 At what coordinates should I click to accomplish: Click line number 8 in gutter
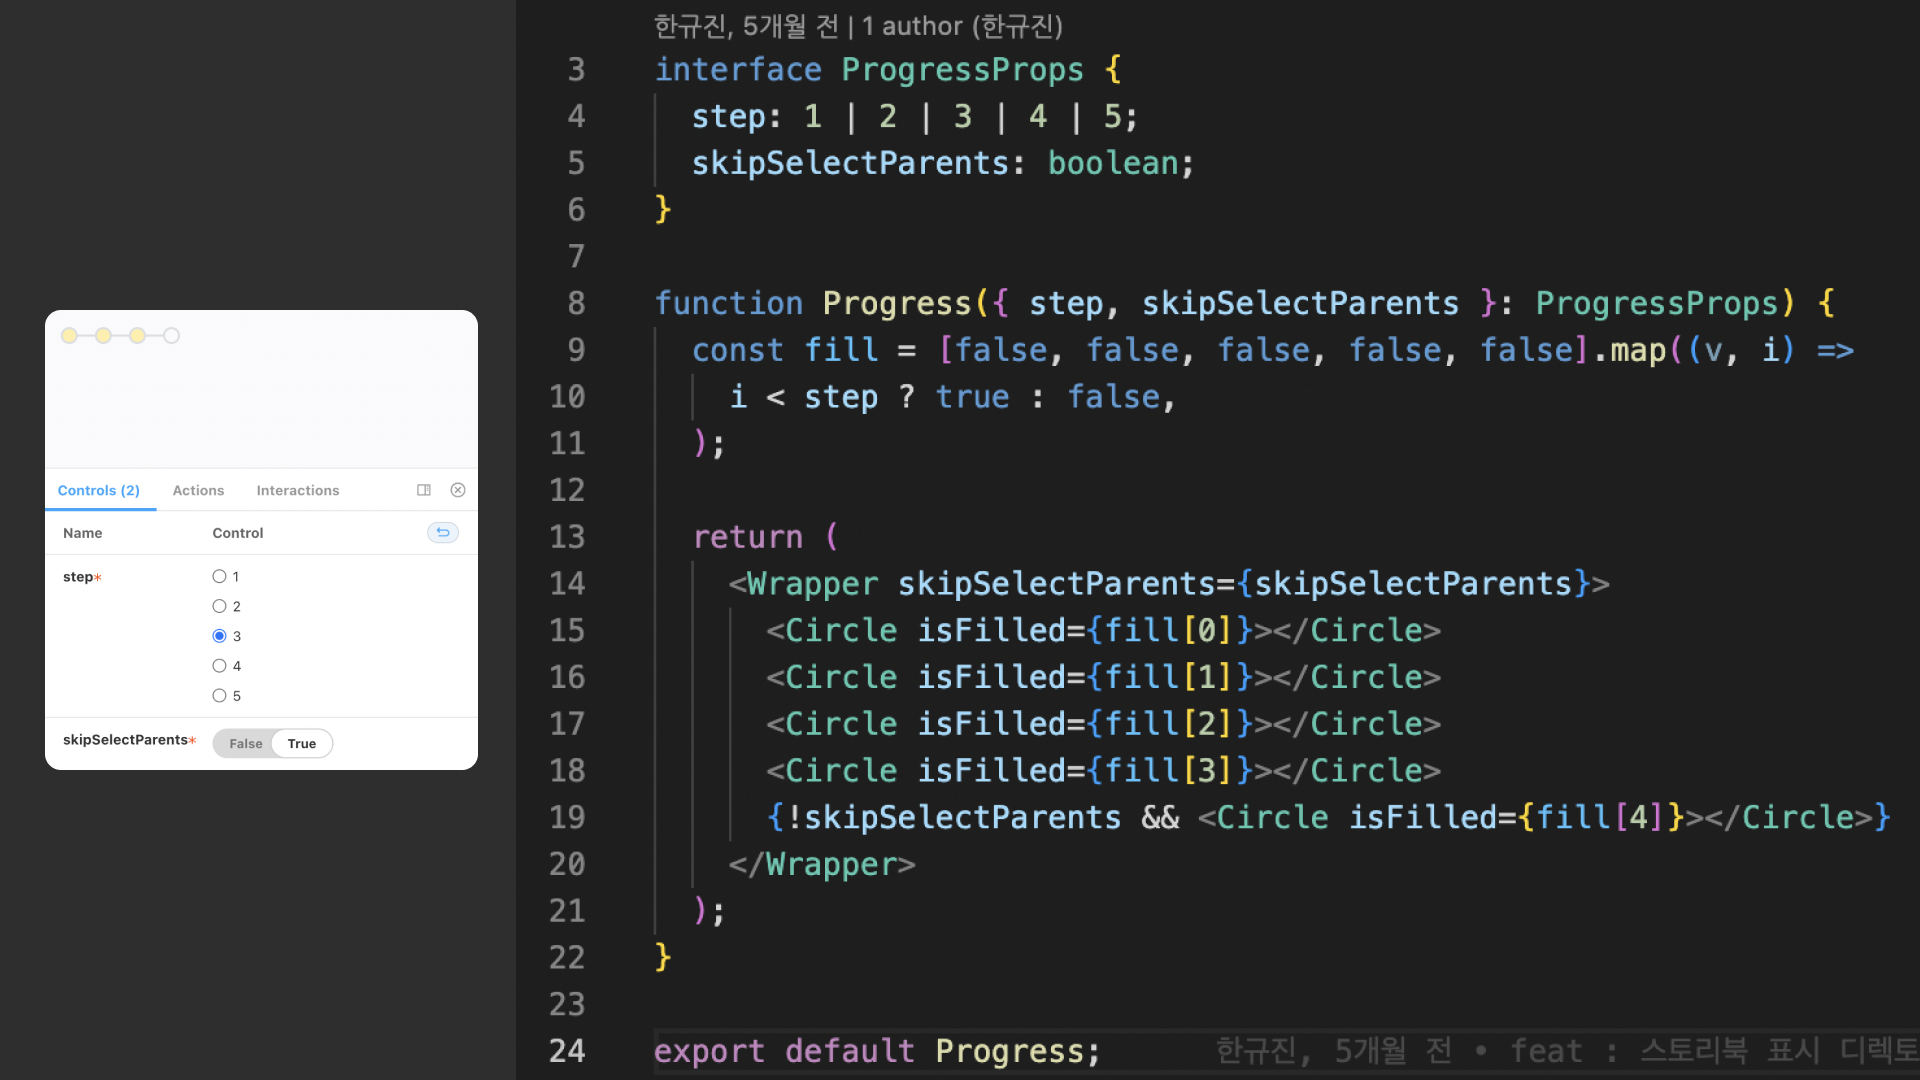coord(576,303)
